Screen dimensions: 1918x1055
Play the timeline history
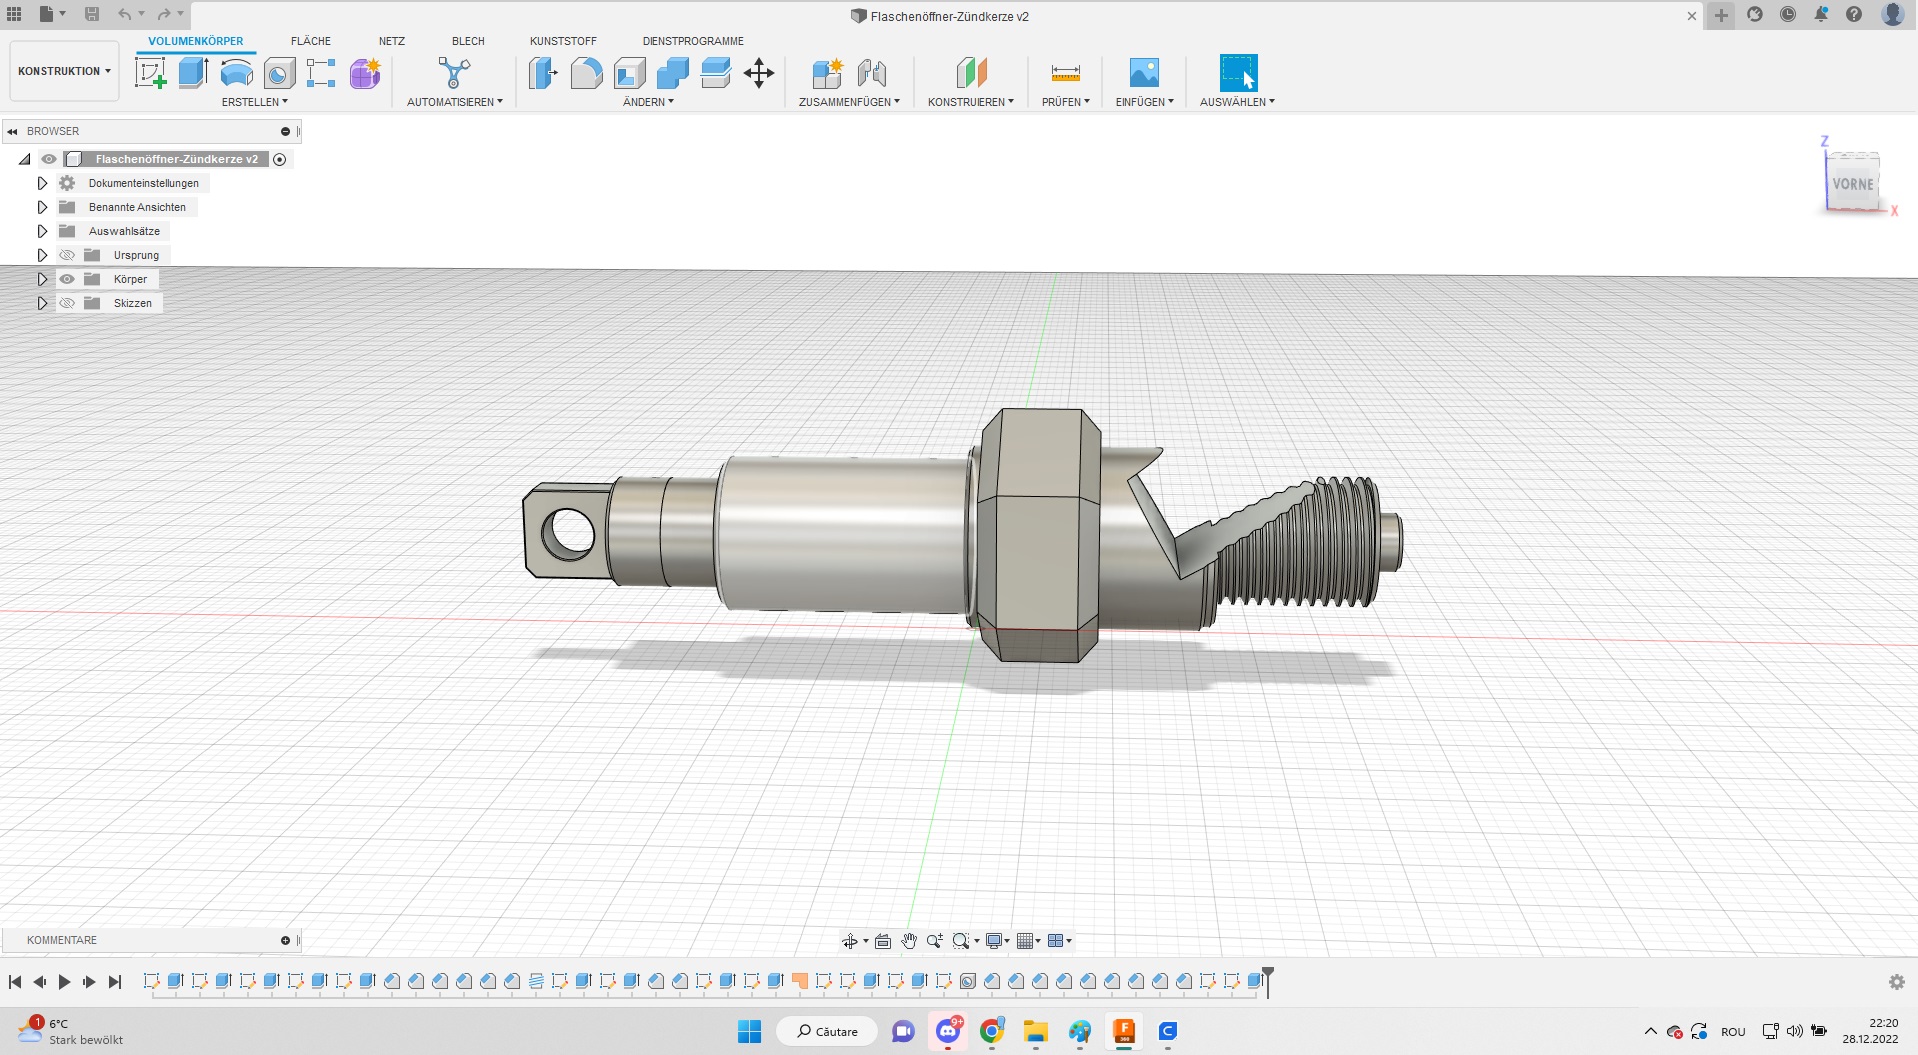(x=64, y=982)
